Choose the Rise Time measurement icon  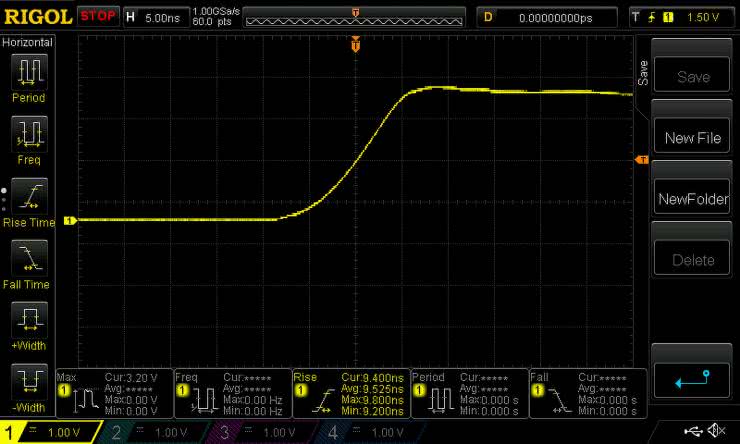pos(28,195)
